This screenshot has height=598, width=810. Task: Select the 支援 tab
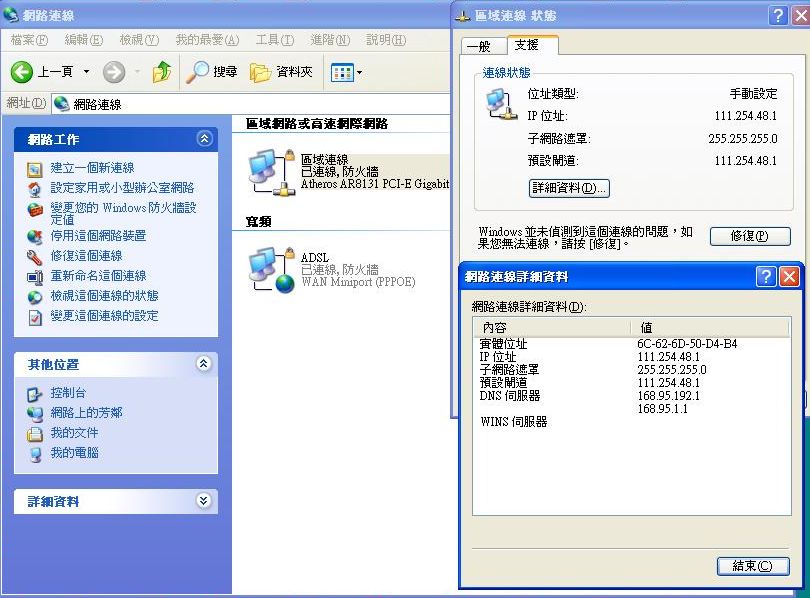click(532, 45)
